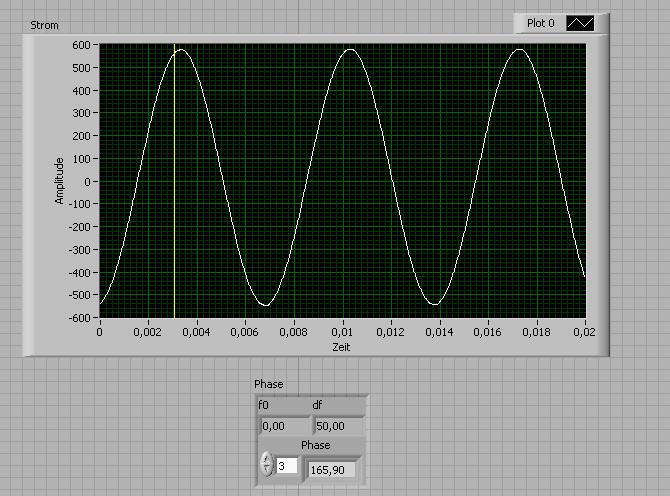Click the Strom graph title label
Image resolution: width=670 pixels, height=496 pixels.
click(x=44, y=24)
